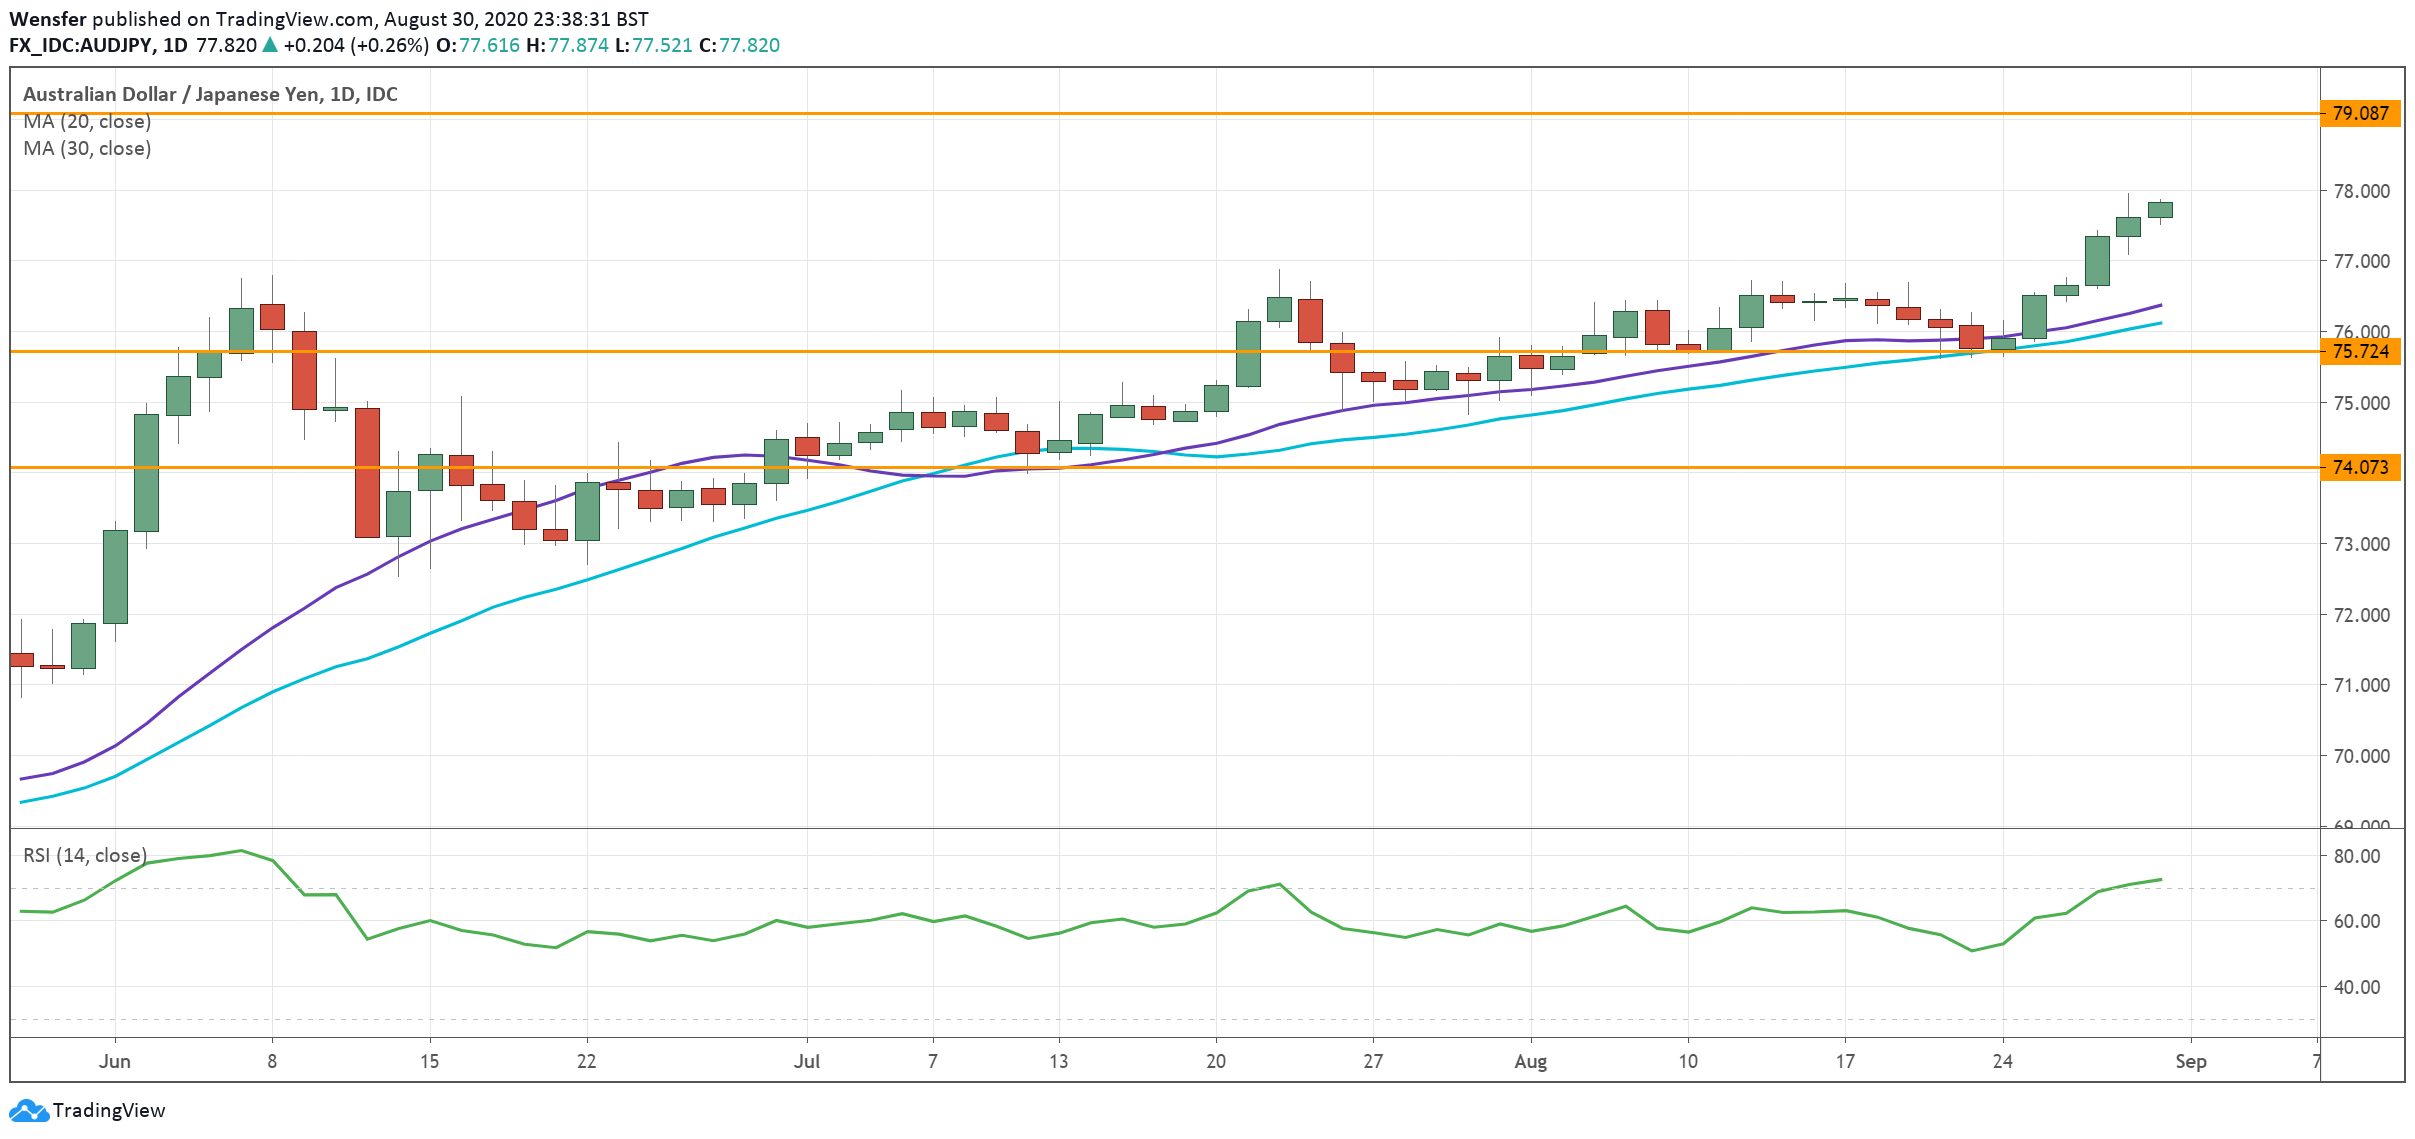
Task: Click the Jul label on the time axis
Action: [x=806, y=1061]
